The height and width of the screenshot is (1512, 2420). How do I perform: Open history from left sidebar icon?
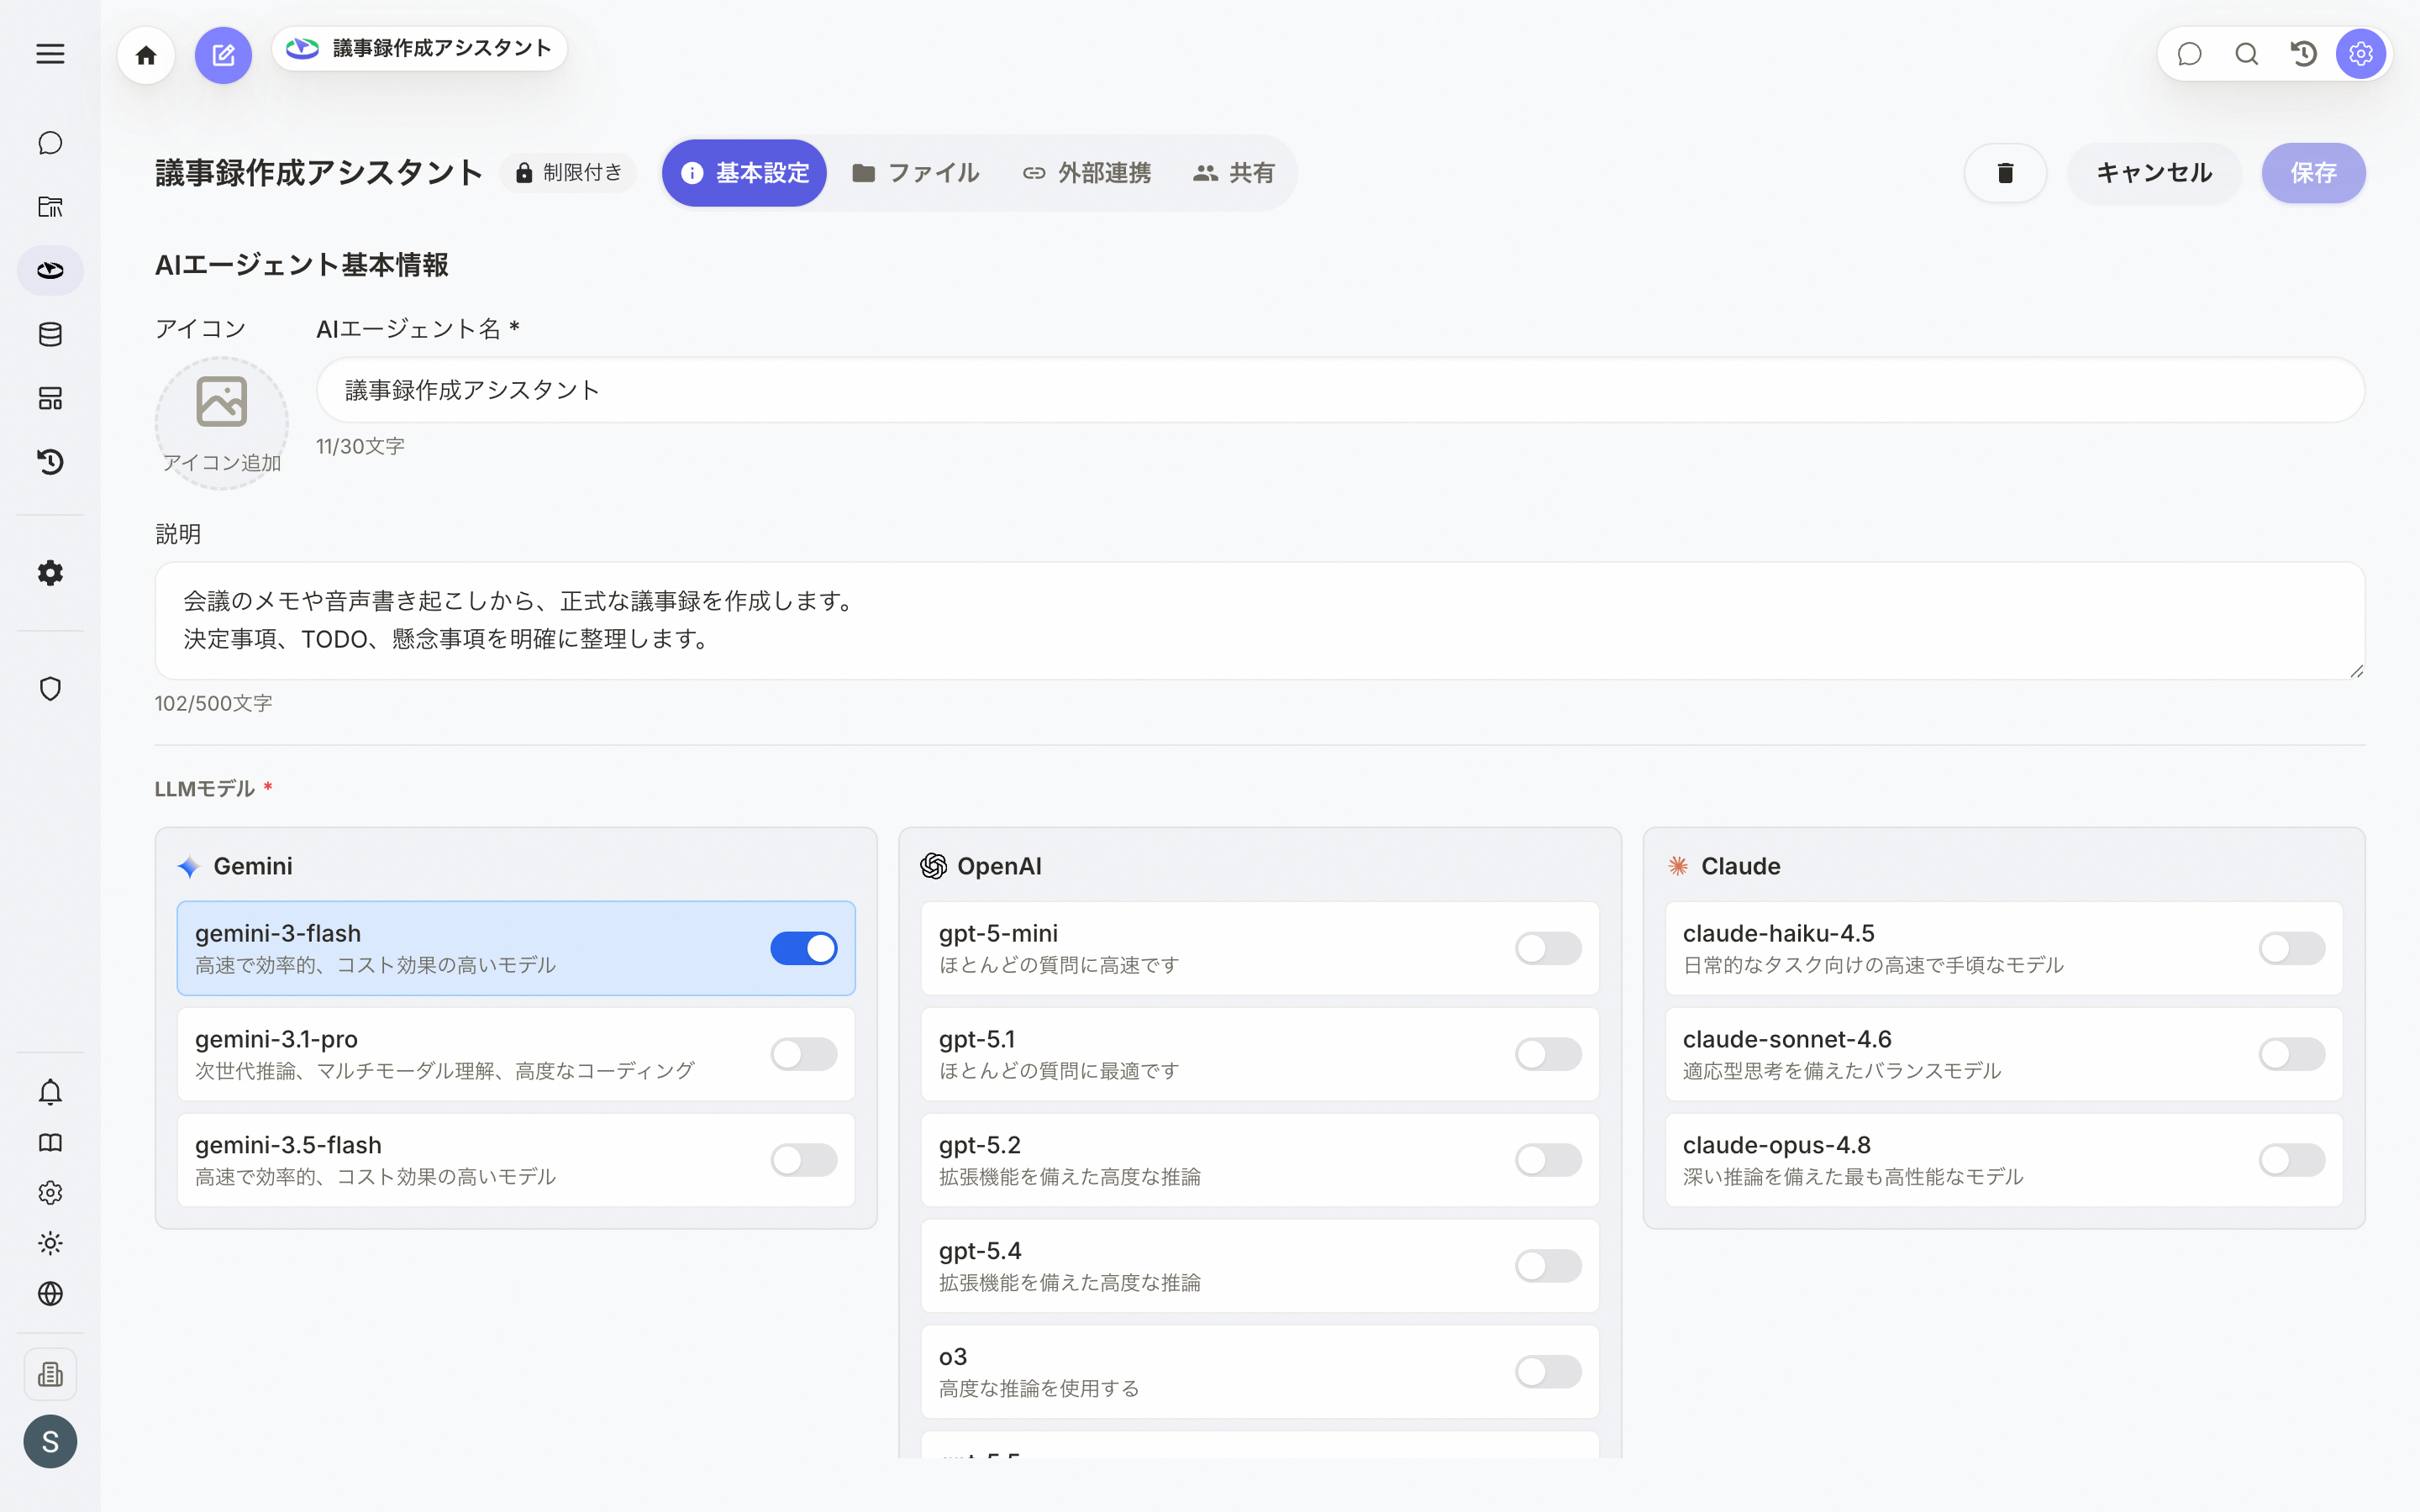pyautogui.click(x=50, y=462)
